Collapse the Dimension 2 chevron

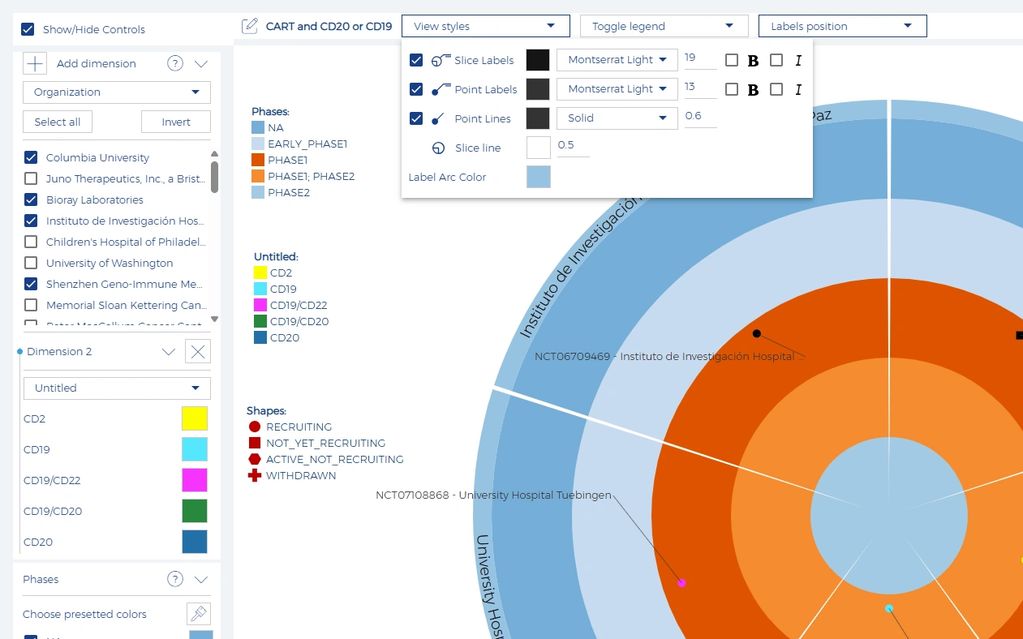[168, 352]
